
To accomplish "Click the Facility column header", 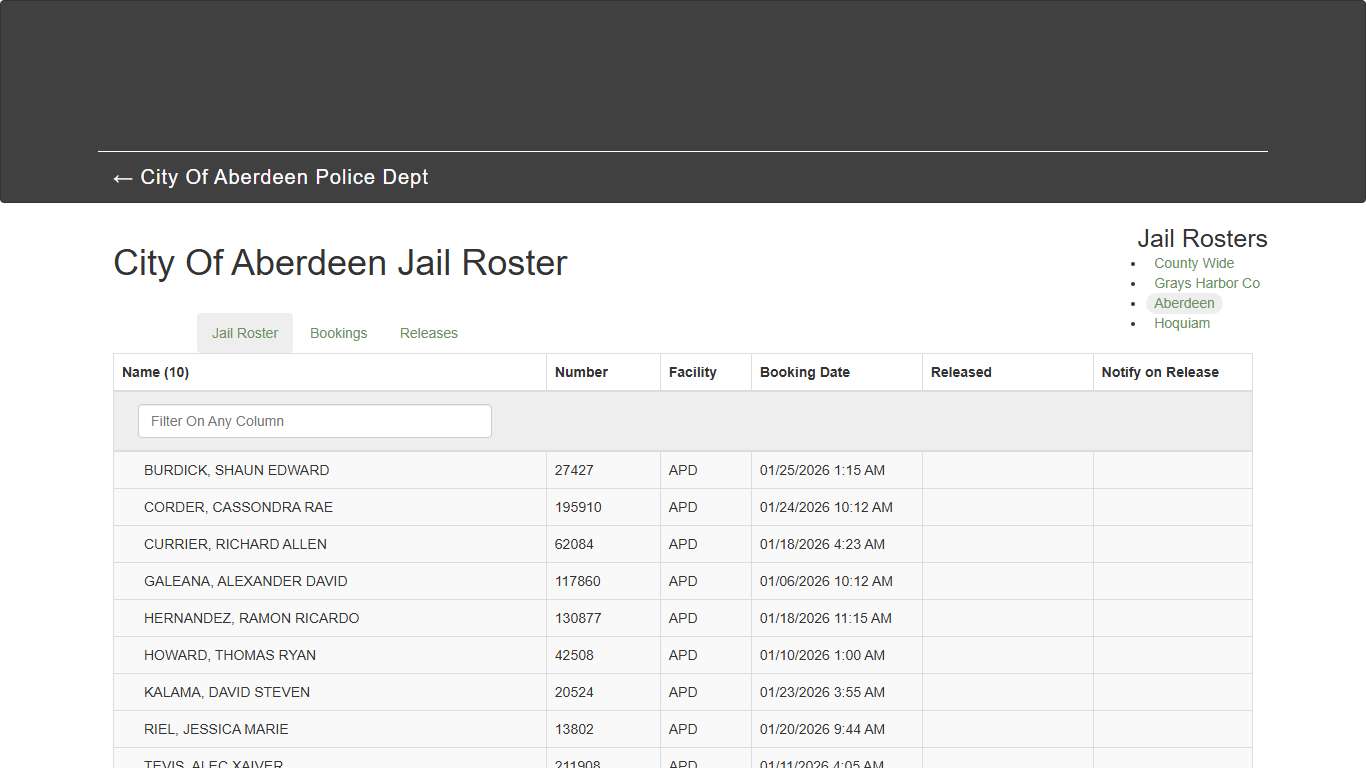I will (x=692, y=371).
